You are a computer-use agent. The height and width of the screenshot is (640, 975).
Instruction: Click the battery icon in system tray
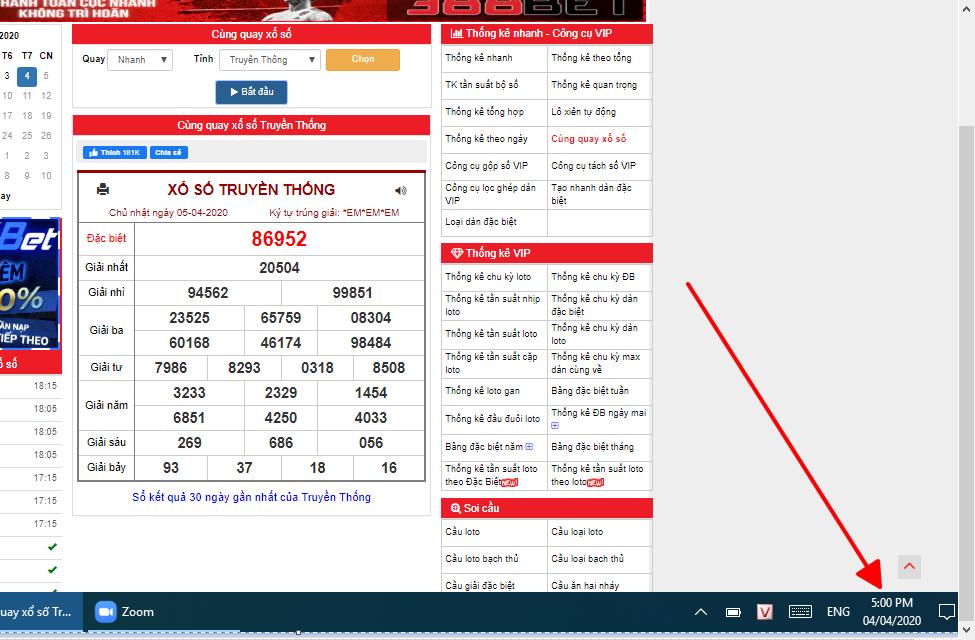point(733,612)
